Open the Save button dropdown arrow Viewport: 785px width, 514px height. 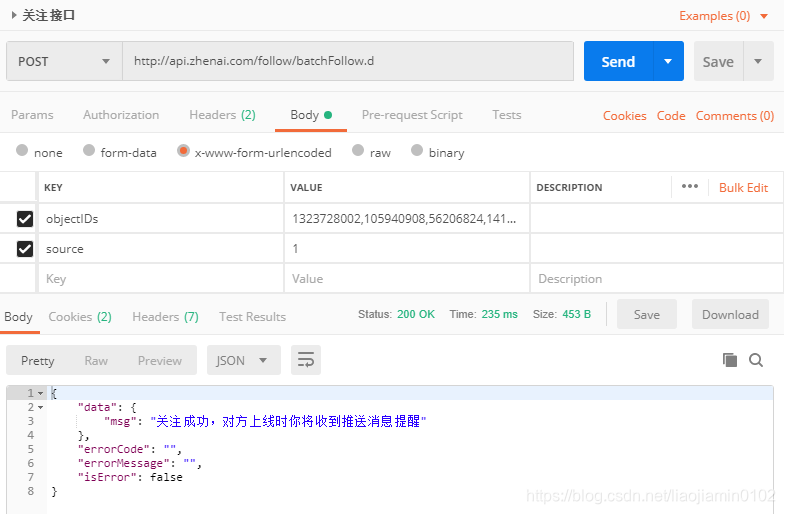click(758, 61)
